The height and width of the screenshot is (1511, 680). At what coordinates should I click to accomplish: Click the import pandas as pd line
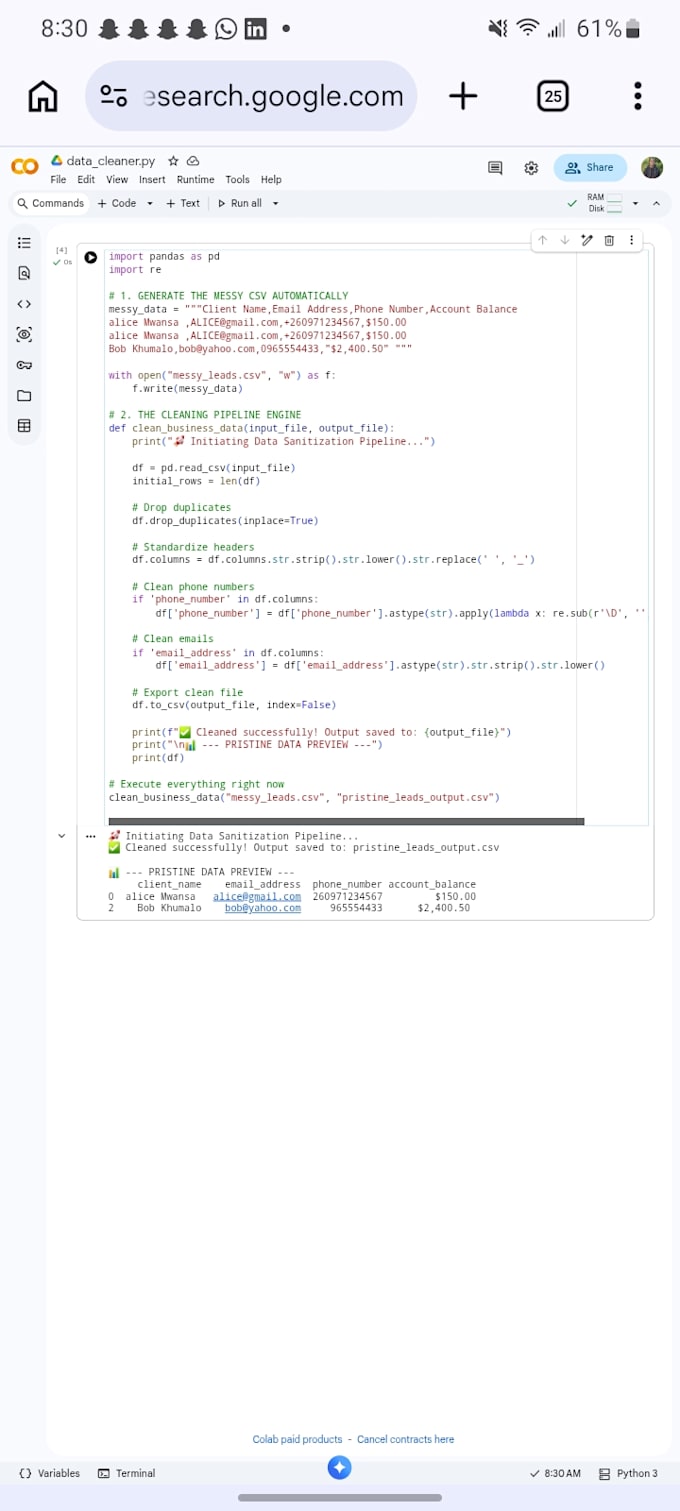click(164, 256)
